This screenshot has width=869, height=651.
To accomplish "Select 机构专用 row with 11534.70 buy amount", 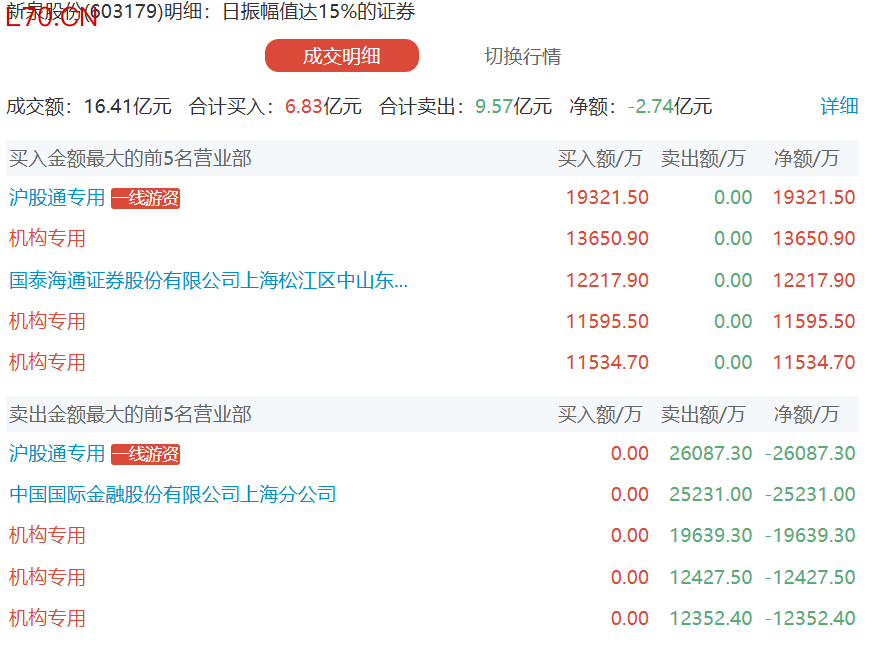I will [x=47, y=363].
